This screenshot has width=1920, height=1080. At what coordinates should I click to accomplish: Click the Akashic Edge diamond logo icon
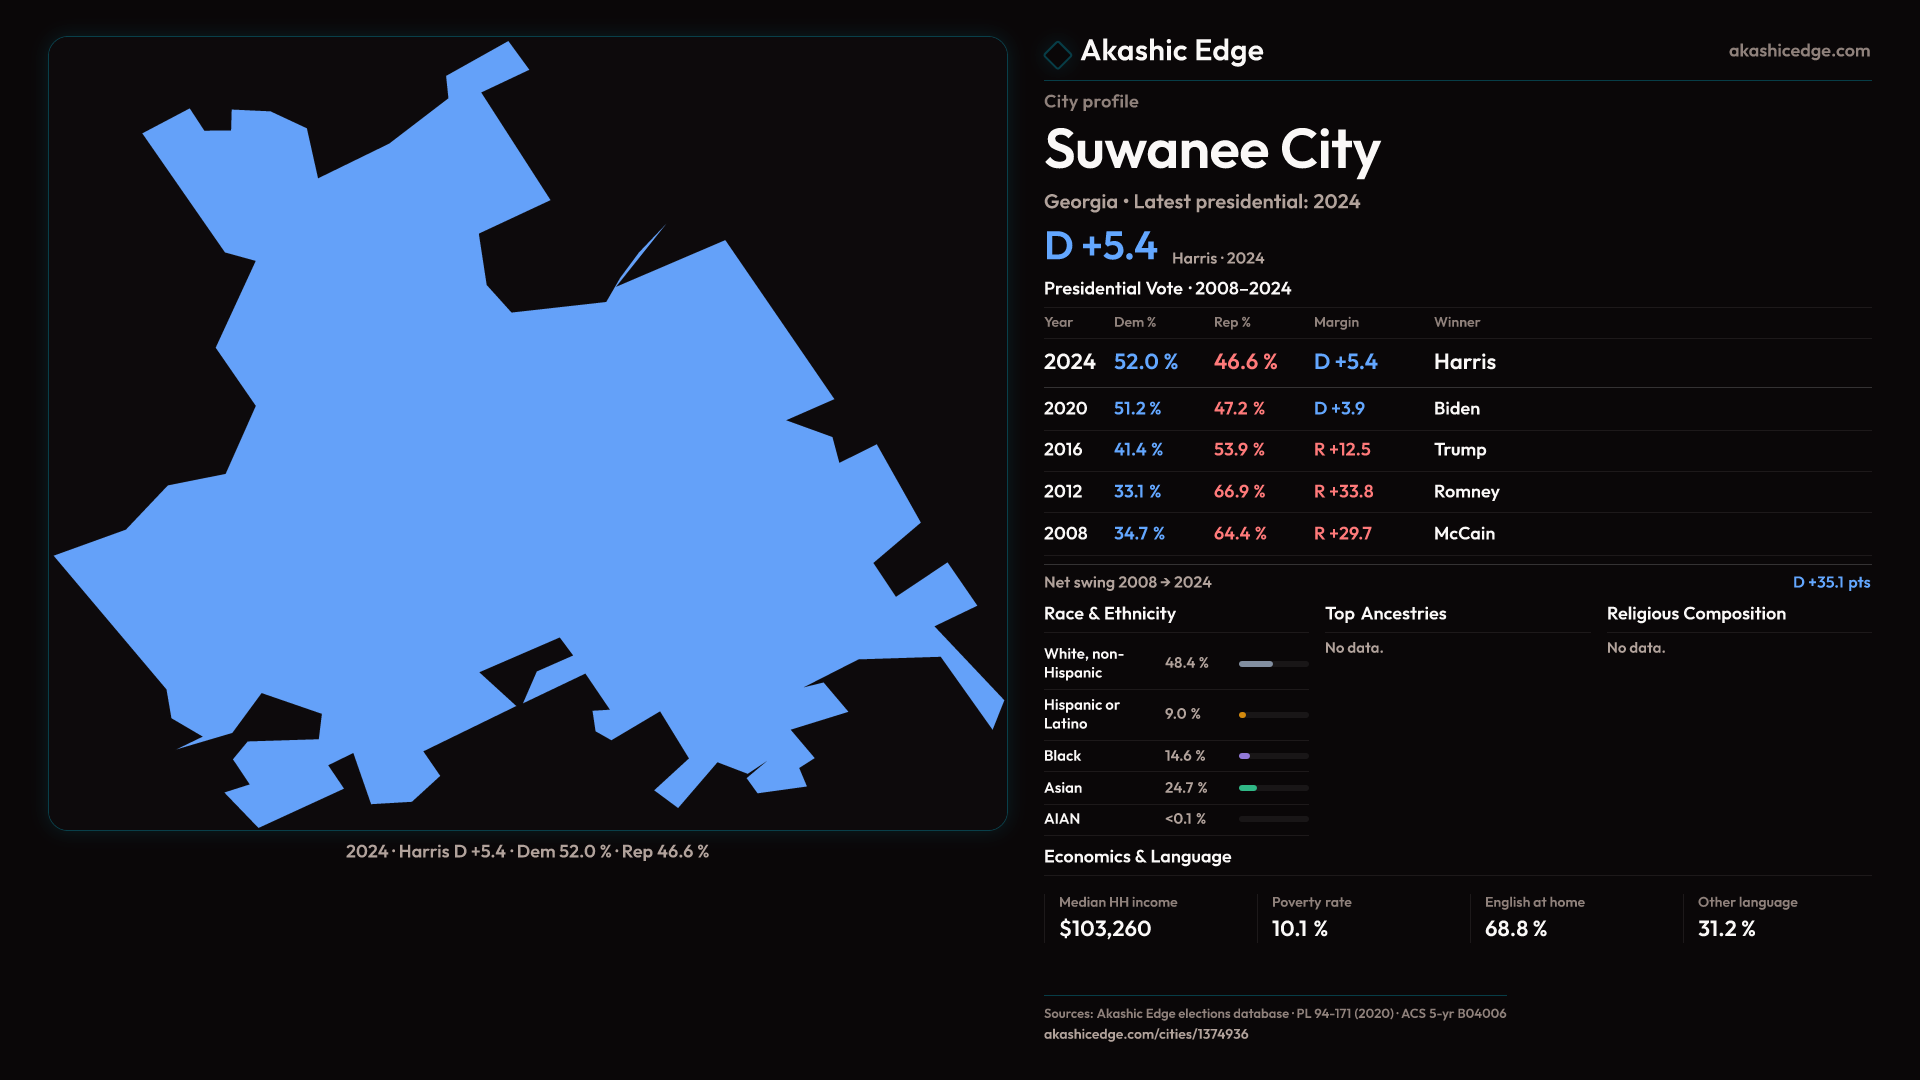(x=1057, y=54)
